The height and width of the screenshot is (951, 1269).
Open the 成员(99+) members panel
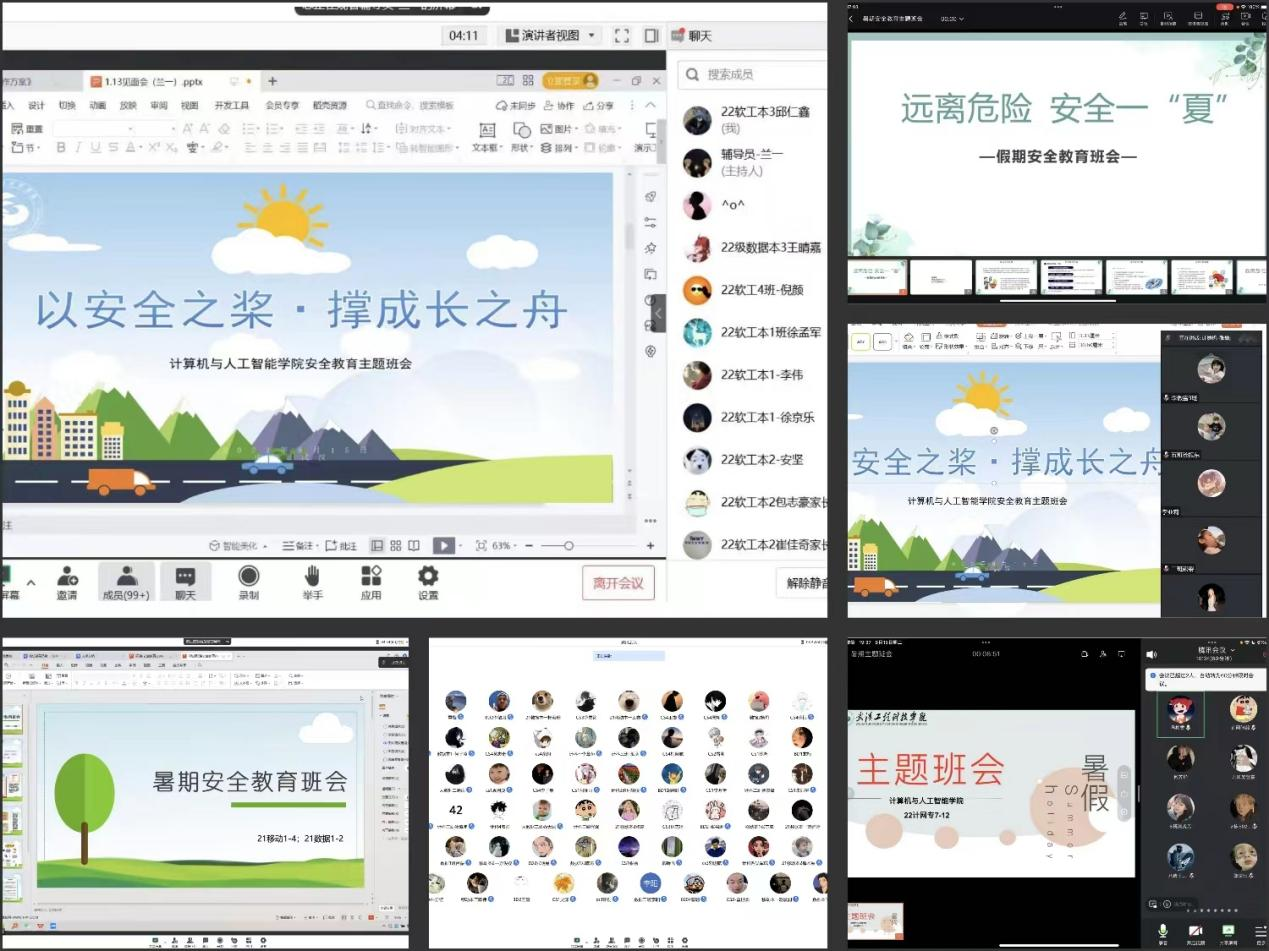coord(127,582)
